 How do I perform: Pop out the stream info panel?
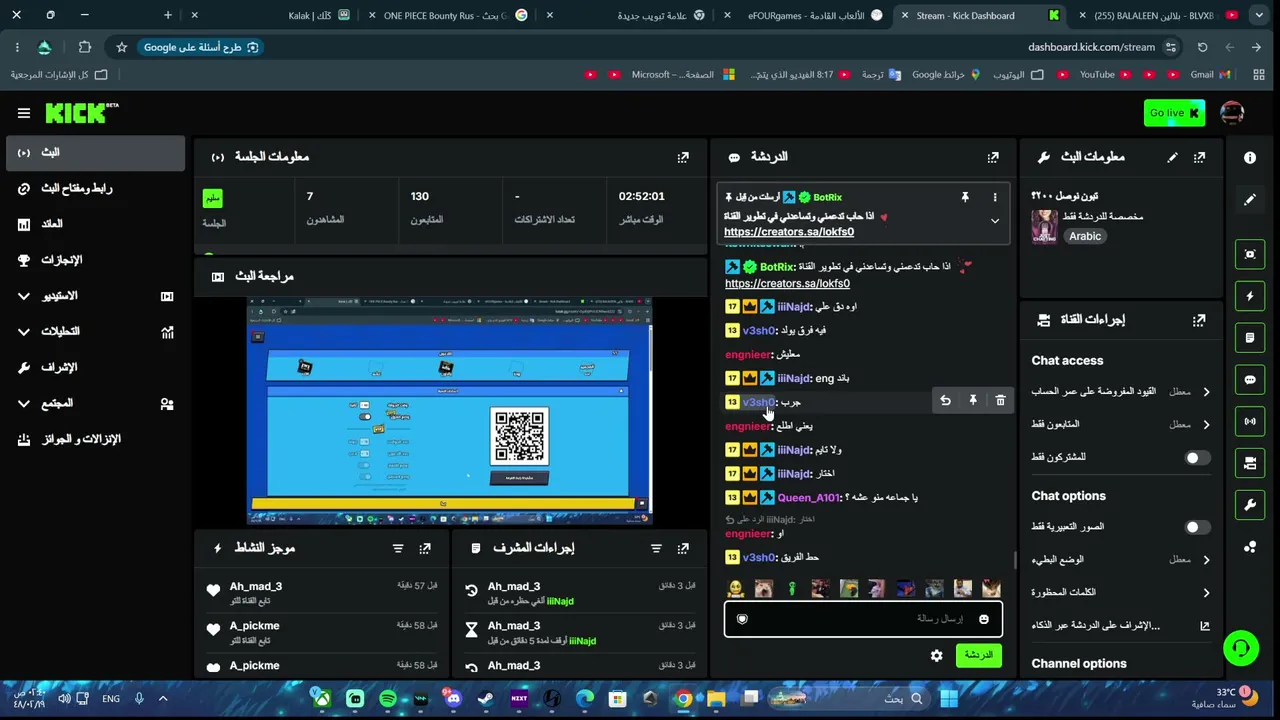[x=1199, y=157]
